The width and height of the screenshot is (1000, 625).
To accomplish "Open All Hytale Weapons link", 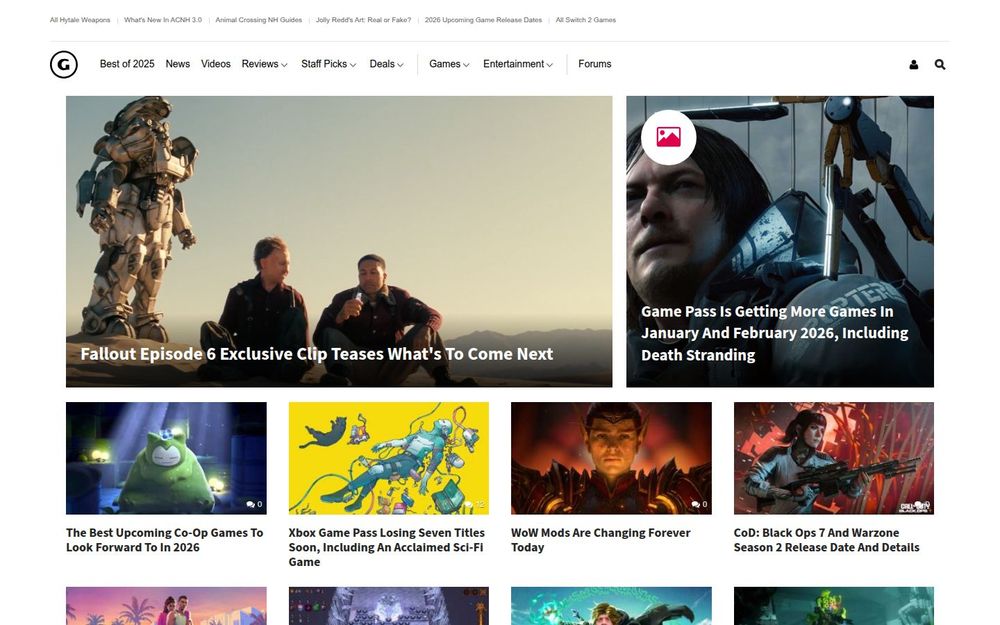I will click(80, 20).
